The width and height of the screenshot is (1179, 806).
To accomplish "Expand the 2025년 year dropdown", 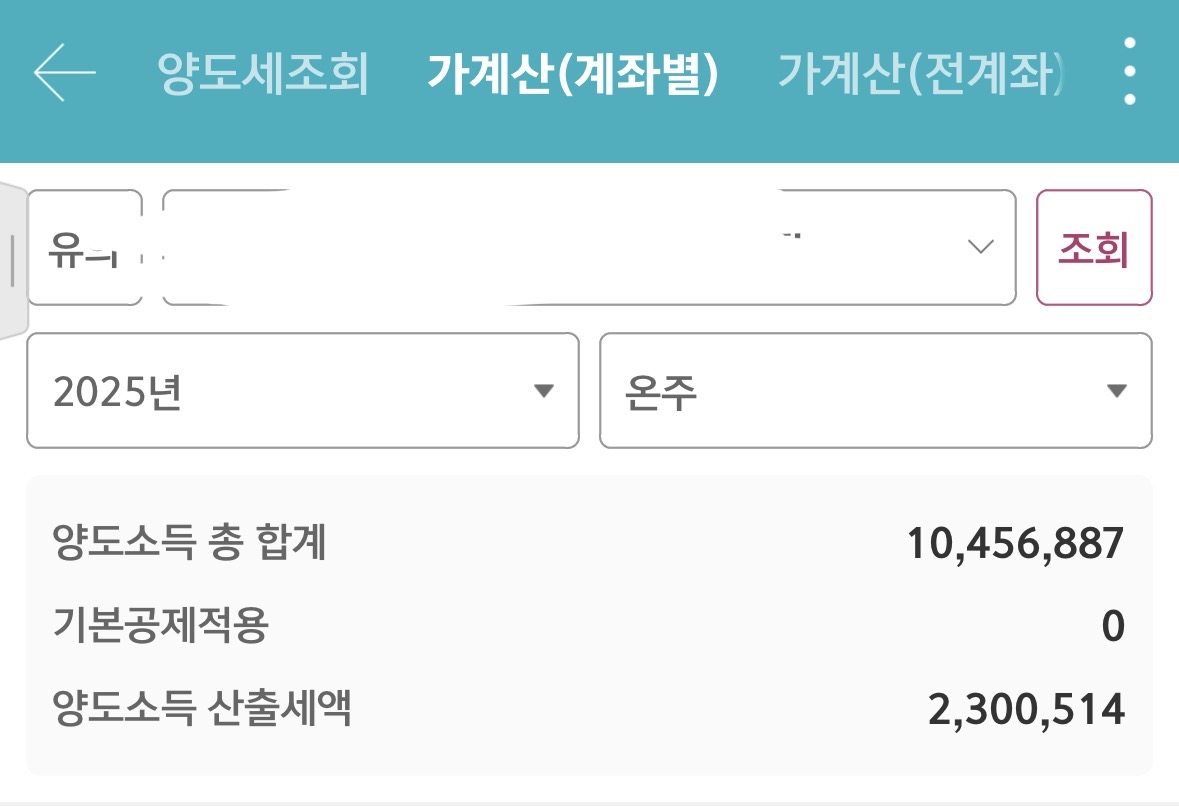I will coord(302,391).
